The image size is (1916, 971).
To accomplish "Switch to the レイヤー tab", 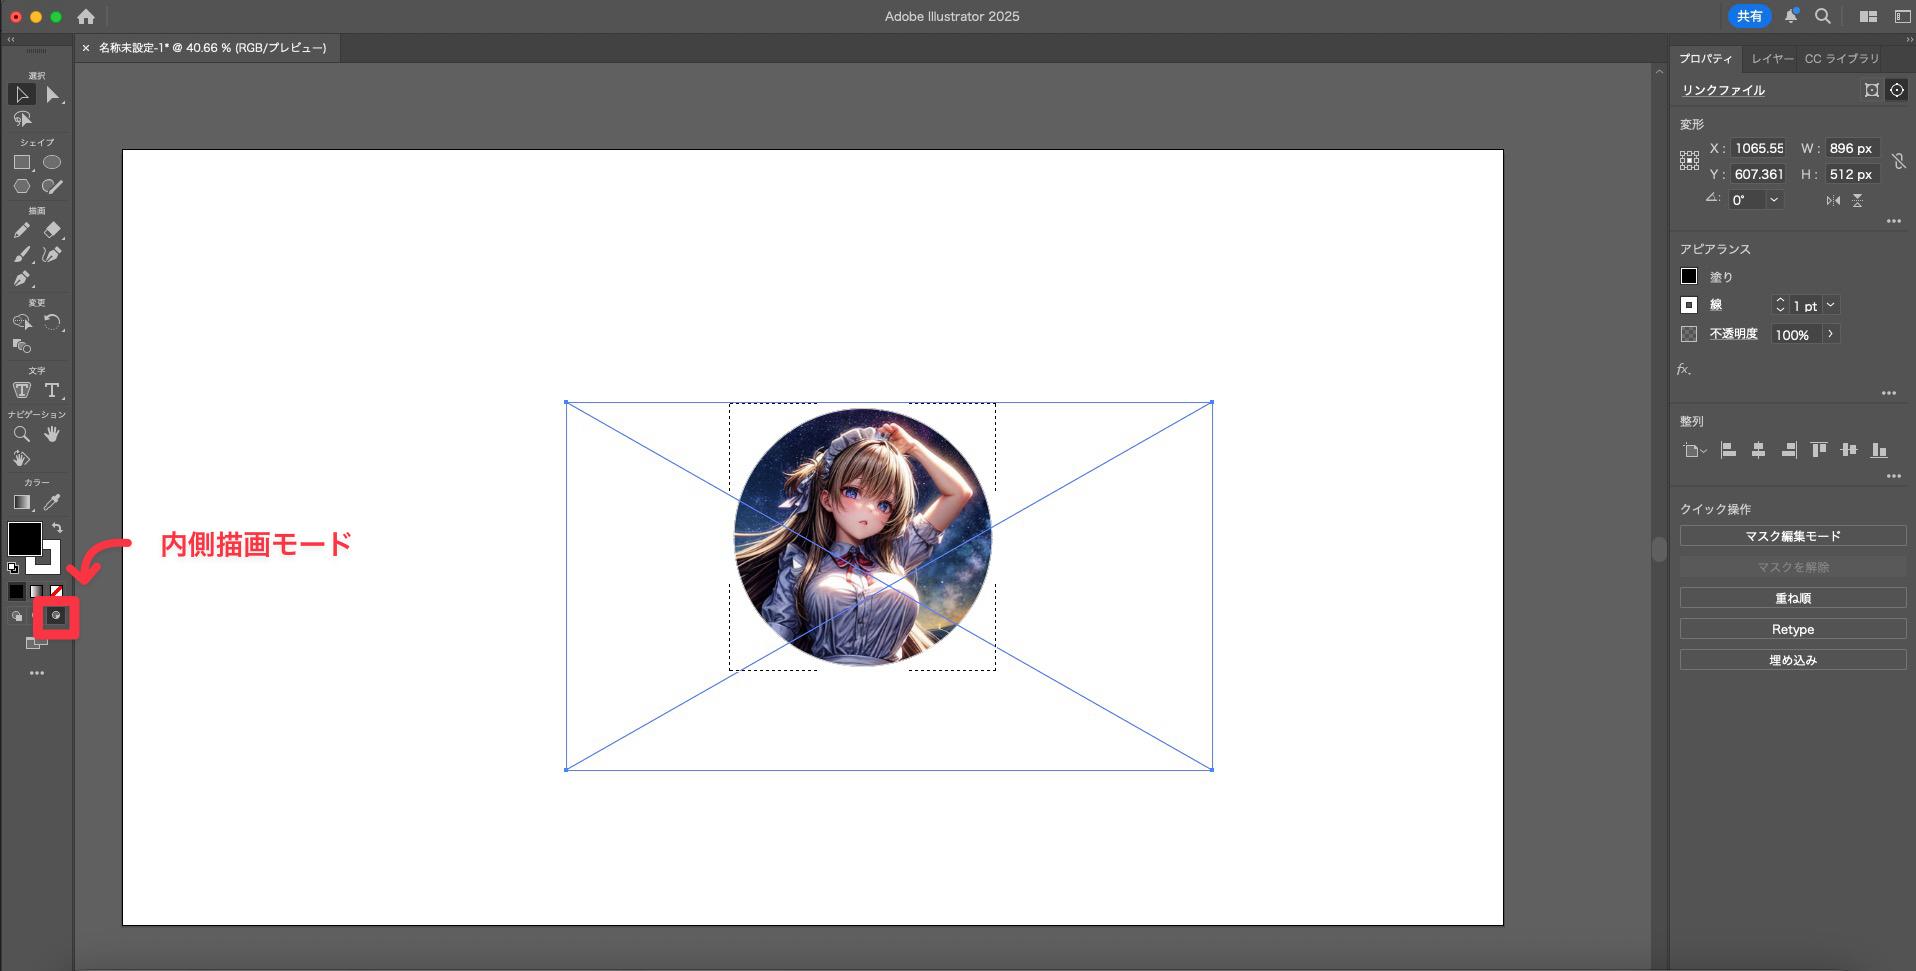I will point(1772,59).
